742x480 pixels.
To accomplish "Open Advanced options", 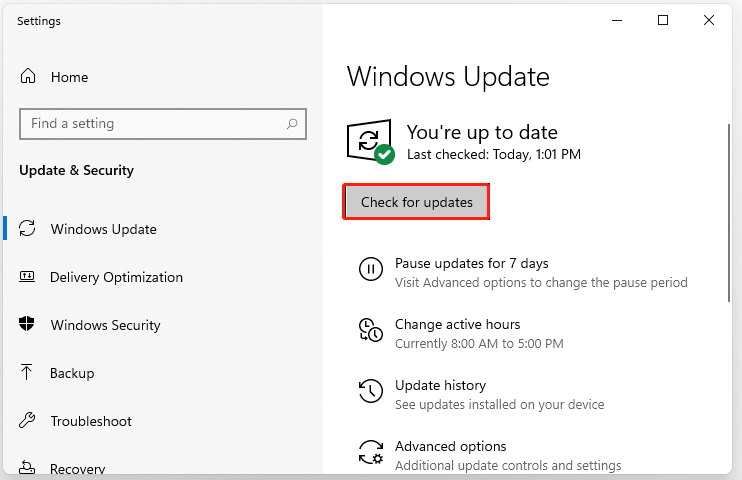I will tap(450, 446).
